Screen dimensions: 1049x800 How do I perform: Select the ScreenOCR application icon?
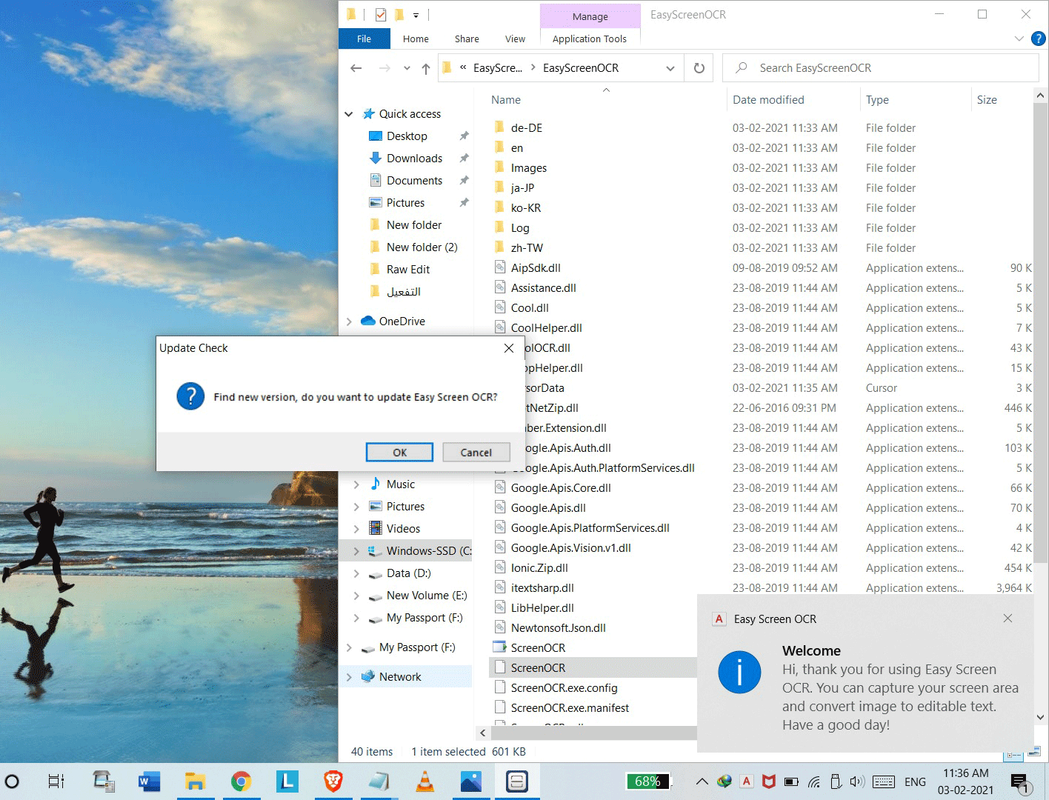499,647
